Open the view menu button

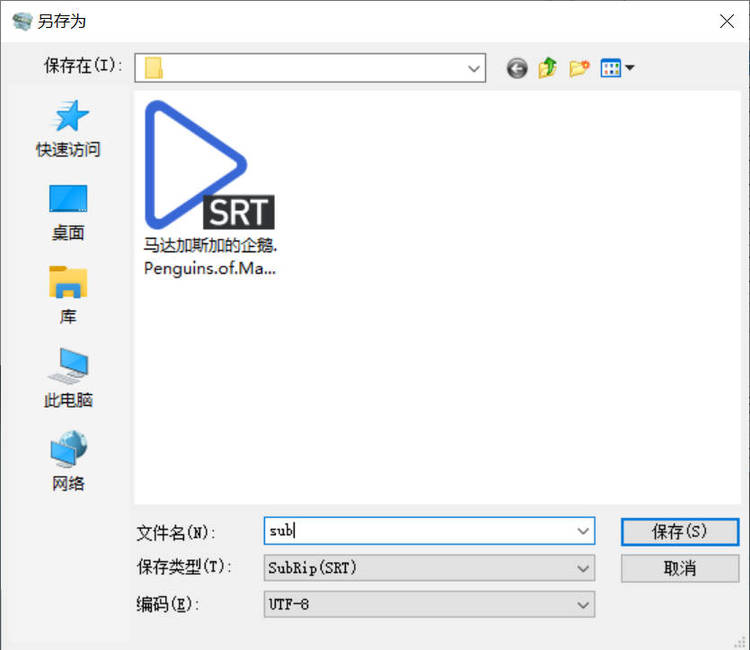pos(617,68)
